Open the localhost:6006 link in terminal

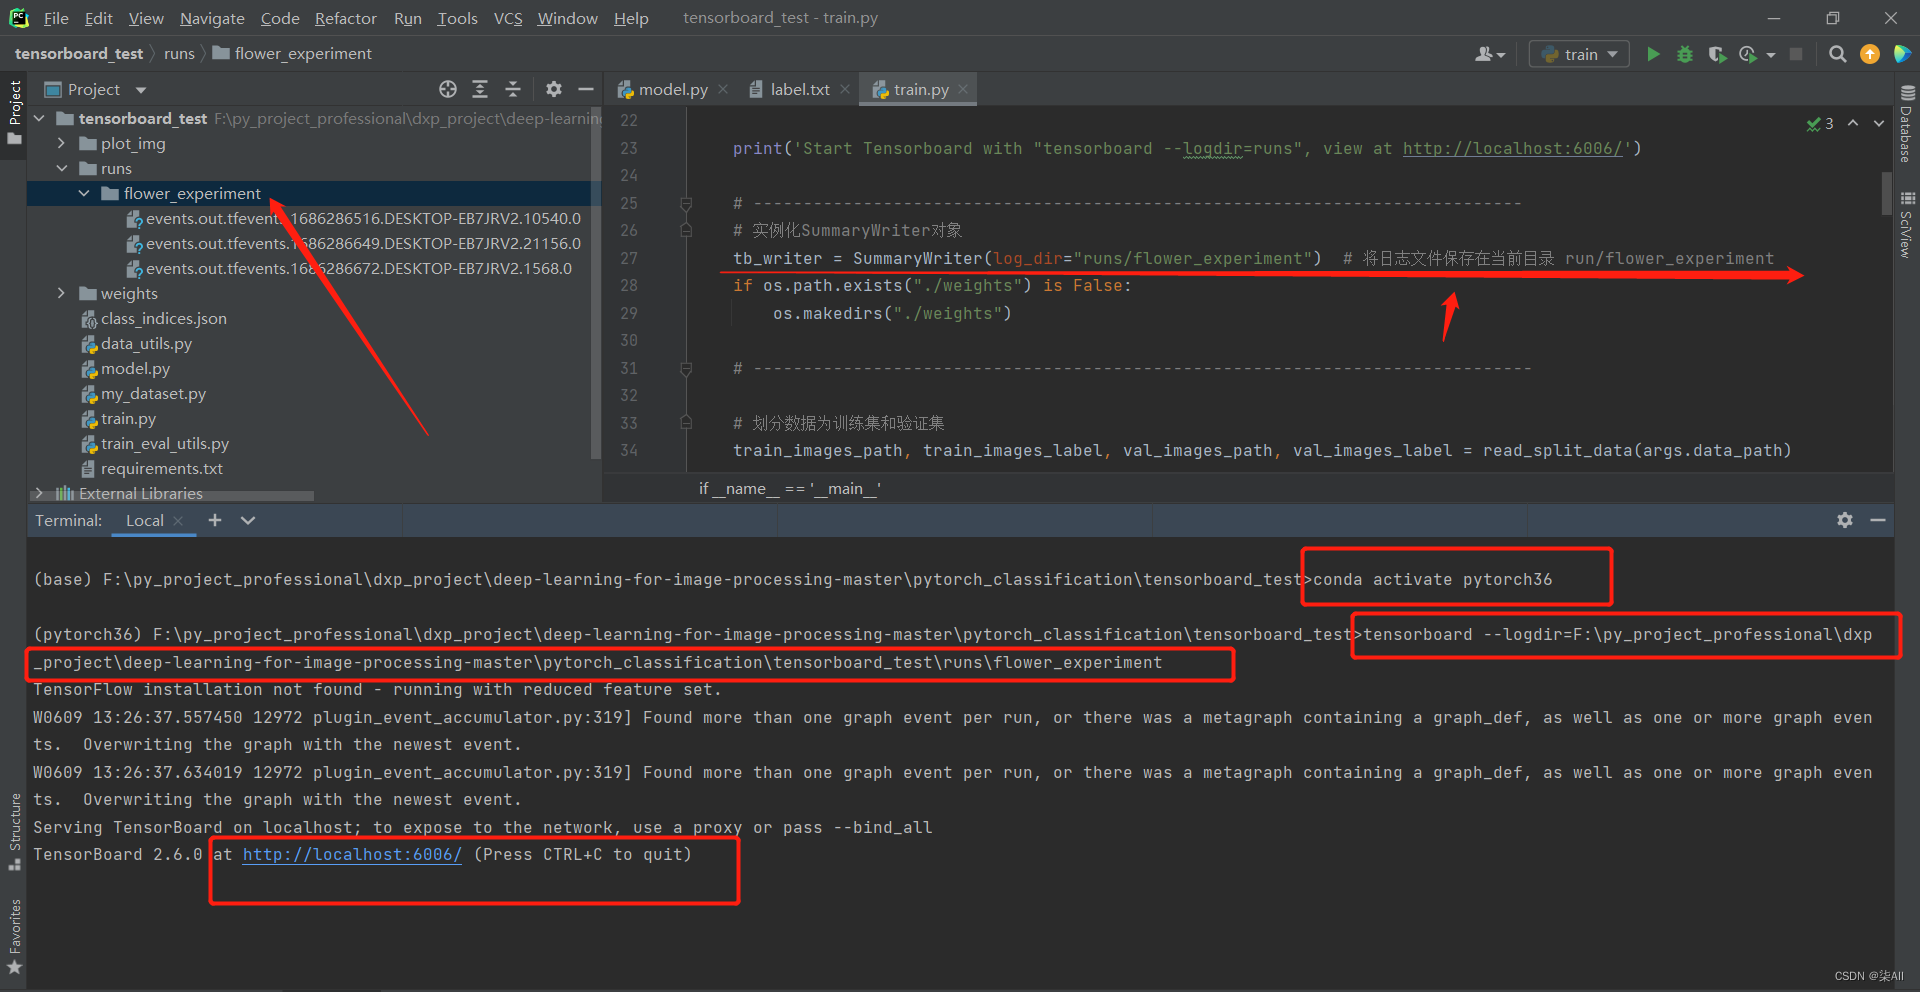(352, 854)
